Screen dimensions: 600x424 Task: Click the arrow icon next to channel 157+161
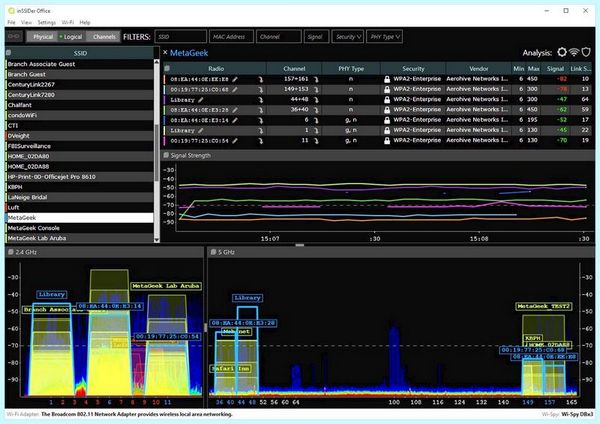pos(316,79)
